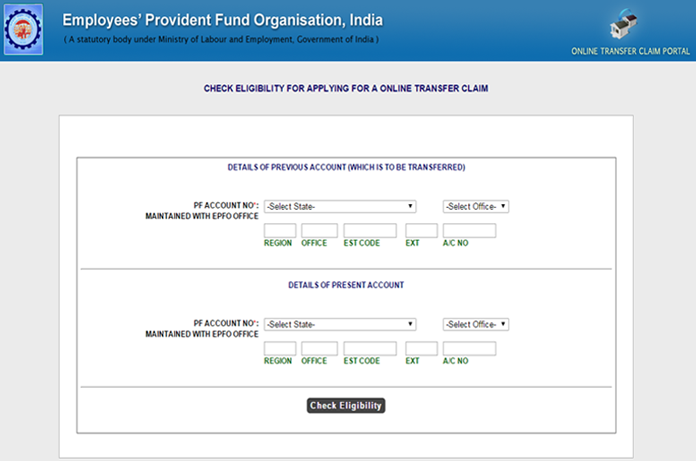Screen dimensions: 696x461
Task: Focus previous account EXT field
Action: click(421, 231)
